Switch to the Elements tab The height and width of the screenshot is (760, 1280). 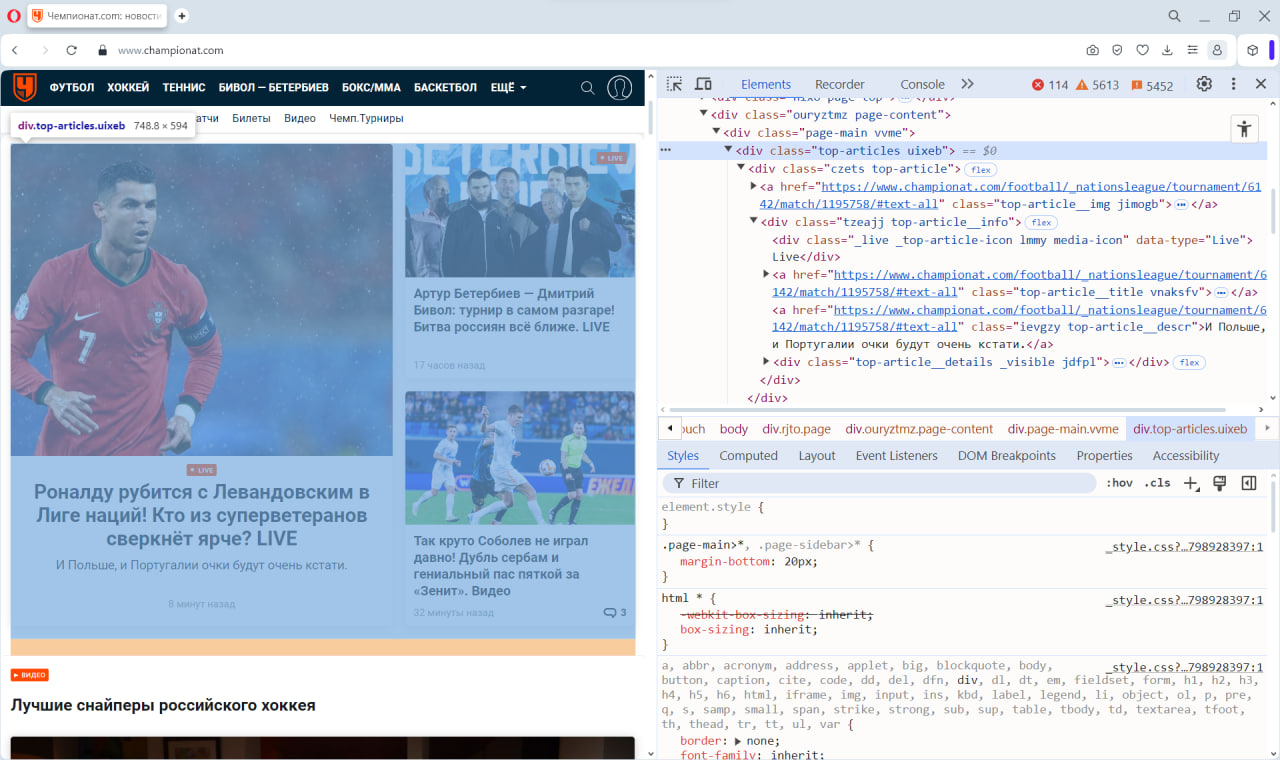[766, 84]
